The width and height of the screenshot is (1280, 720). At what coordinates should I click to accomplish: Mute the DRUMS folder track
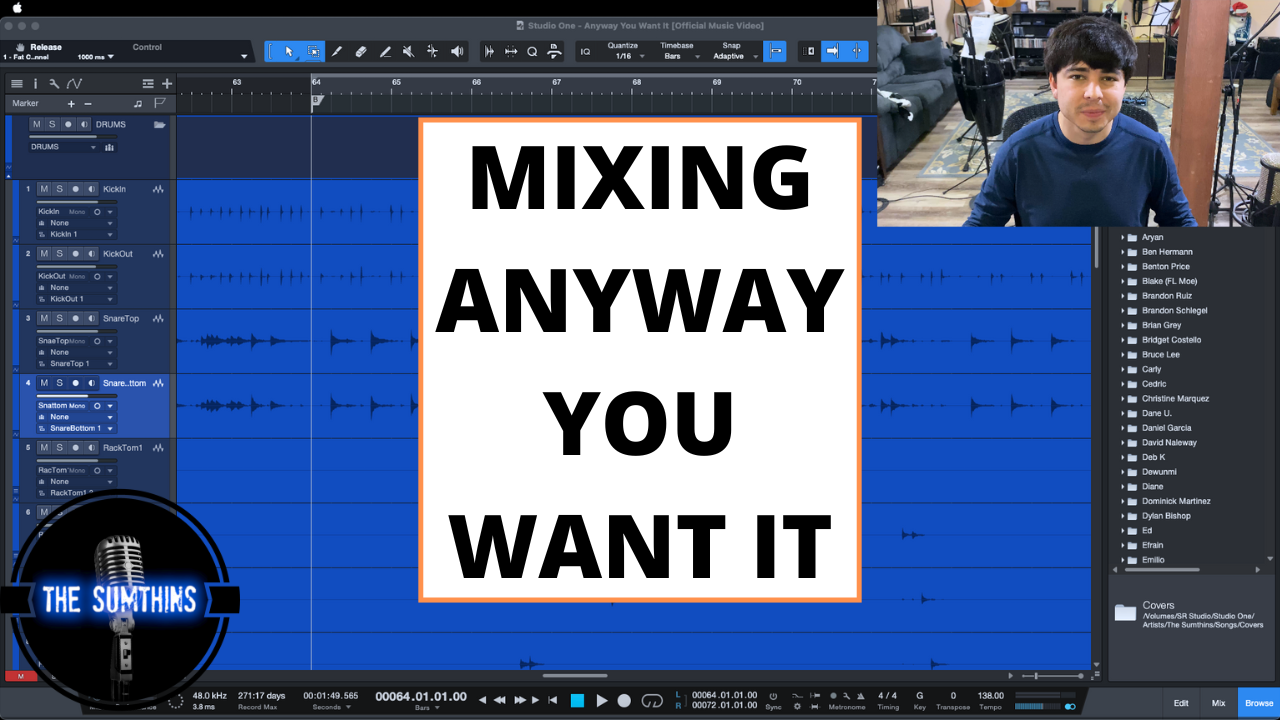37,125
